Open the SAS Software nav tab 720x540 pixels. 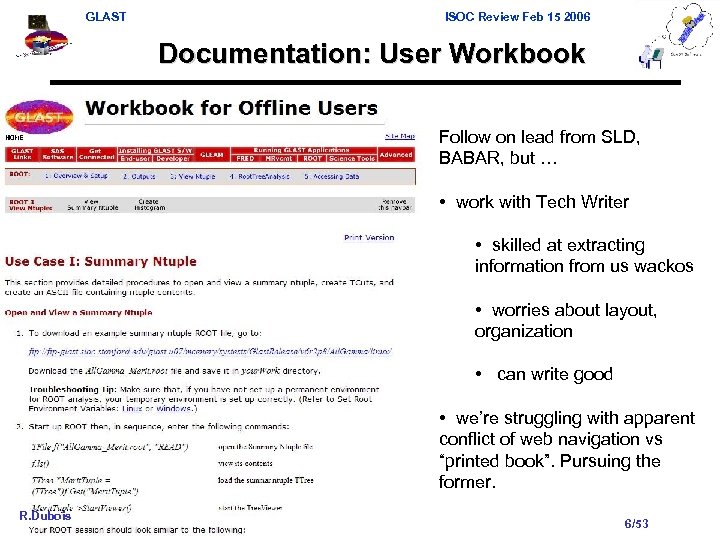pos(58,154)
